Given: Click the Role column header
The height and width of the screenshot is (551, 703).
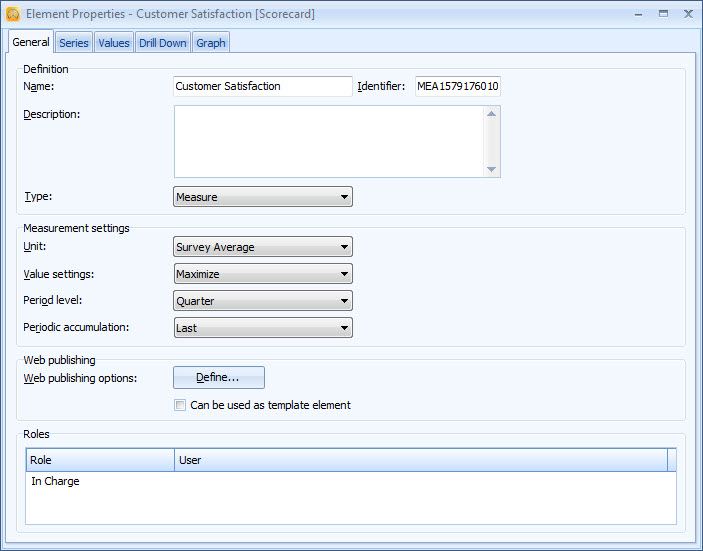Looking at the screenshot, I should [x=100, y=460].
